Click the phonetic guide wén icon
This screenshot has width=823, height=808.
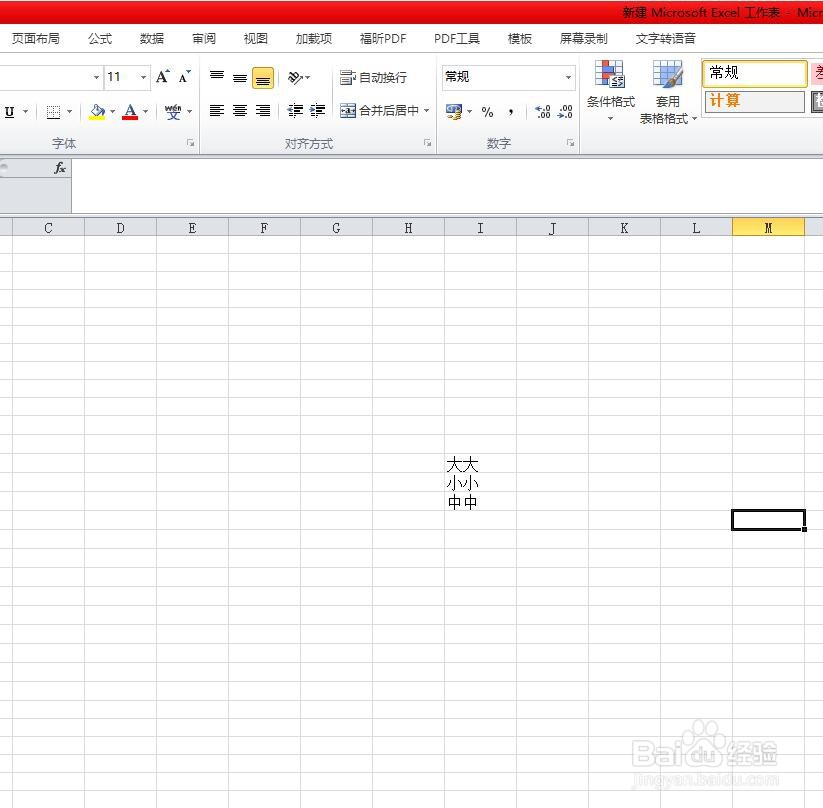pyautogui.click(x=173, y=112)
